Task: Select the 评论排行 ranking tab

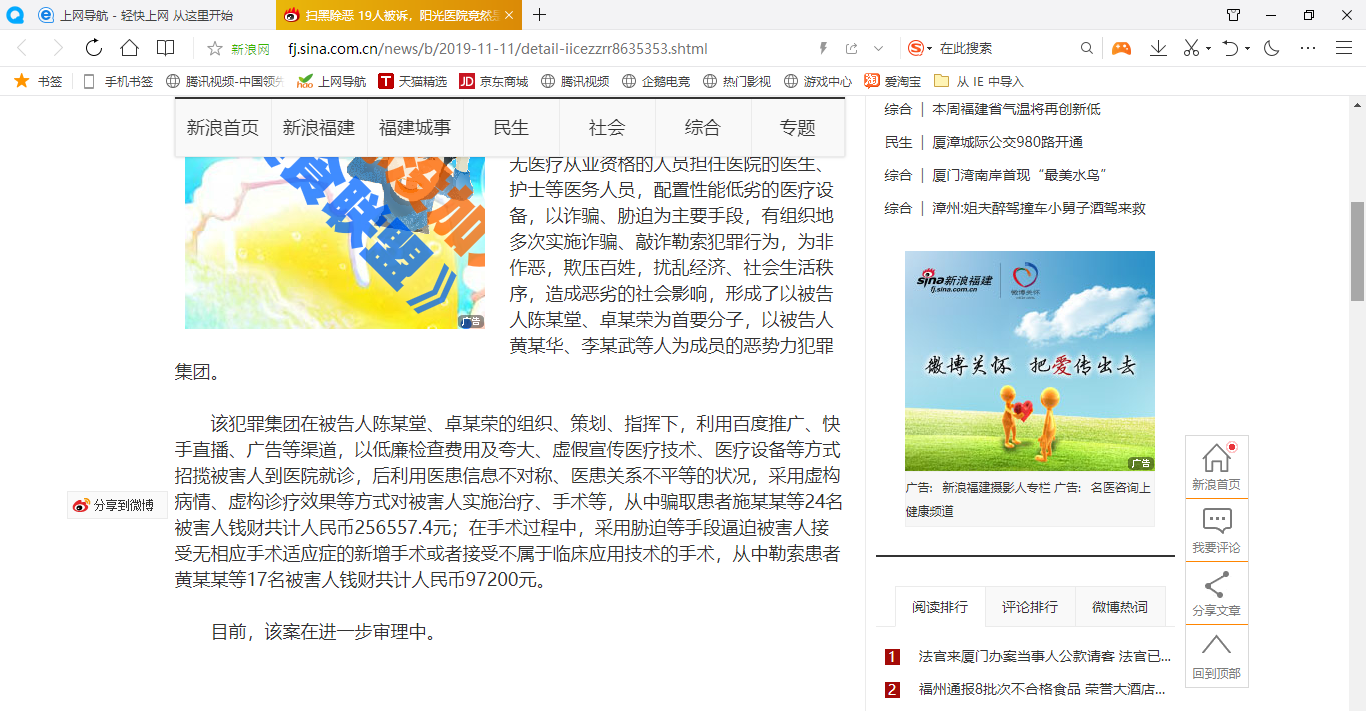Action: coord(1030,607)
